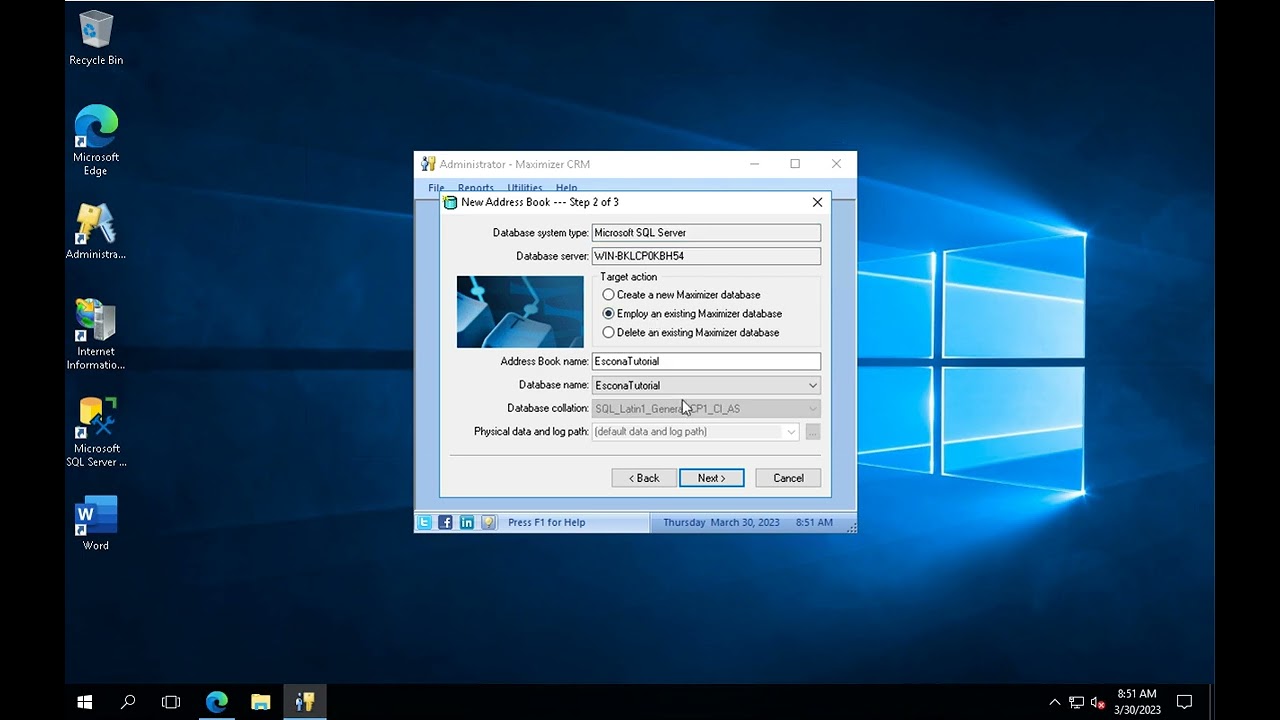The image size is (1280, 720).
Task: Open the Utilities menu
Action: click(524, 188)
